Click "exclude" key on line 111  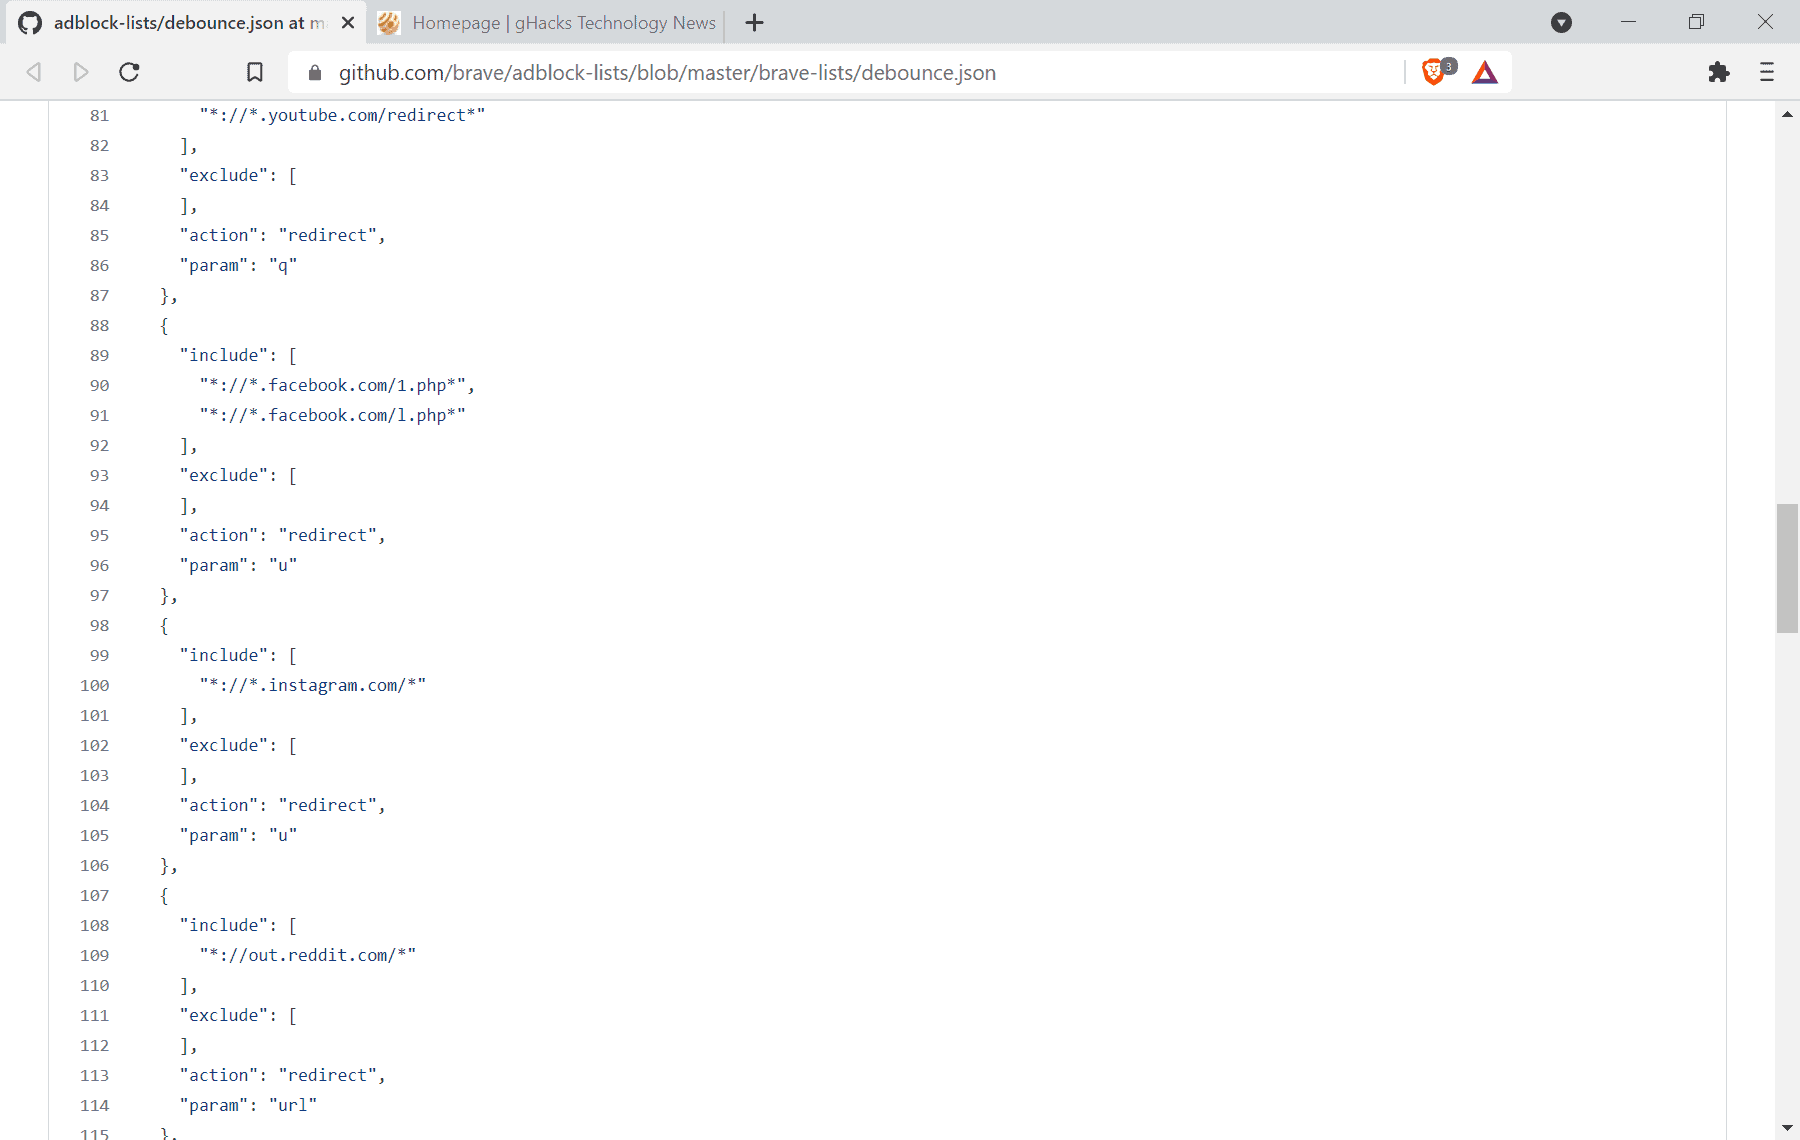pyautogui.click(x=223, y=1015)
